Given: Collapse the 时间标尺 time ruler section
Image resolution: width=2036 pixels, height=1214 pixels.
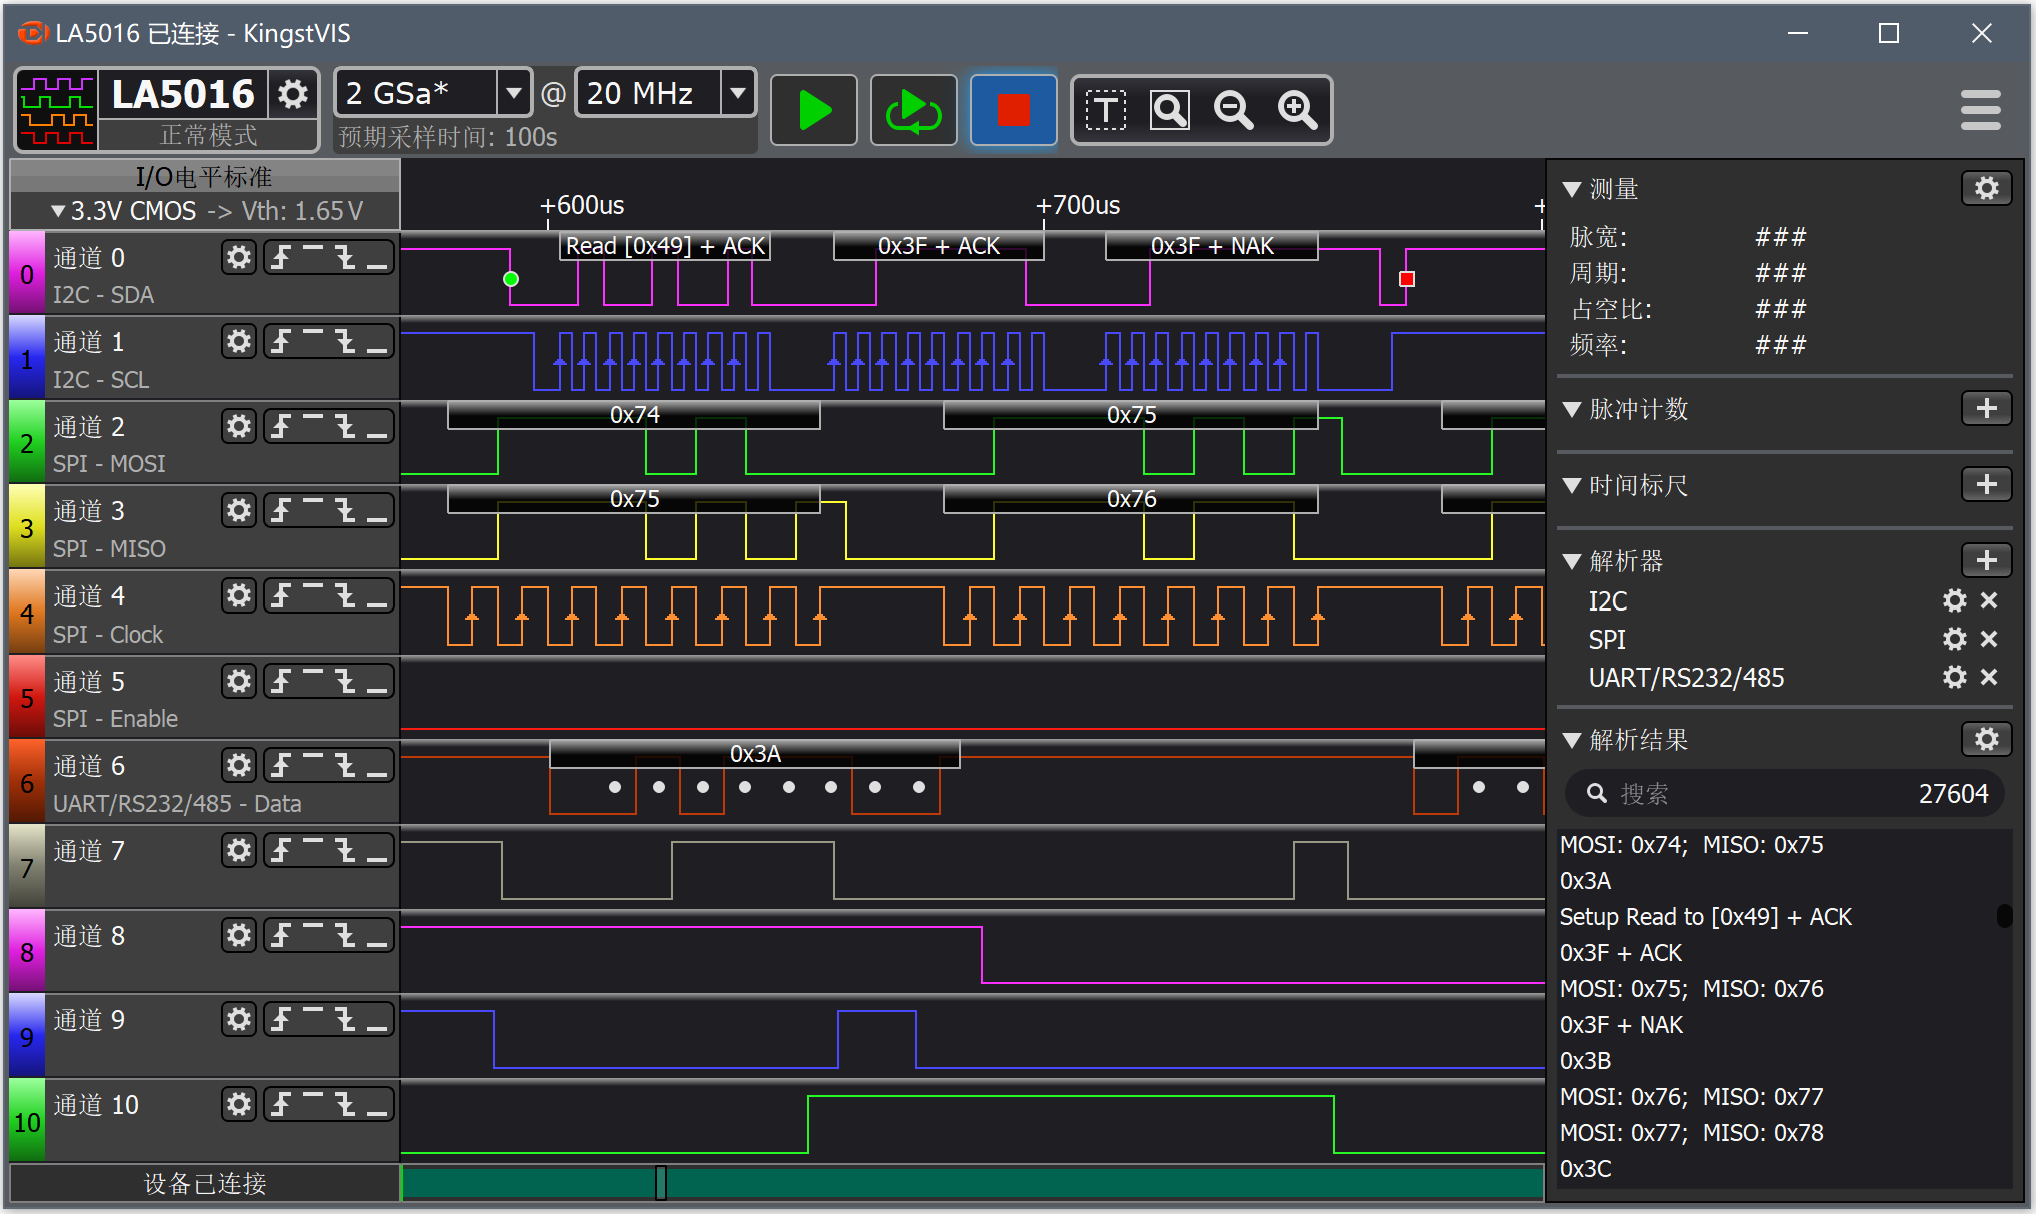Looking at the screenshot, I should pos(1572,485).
